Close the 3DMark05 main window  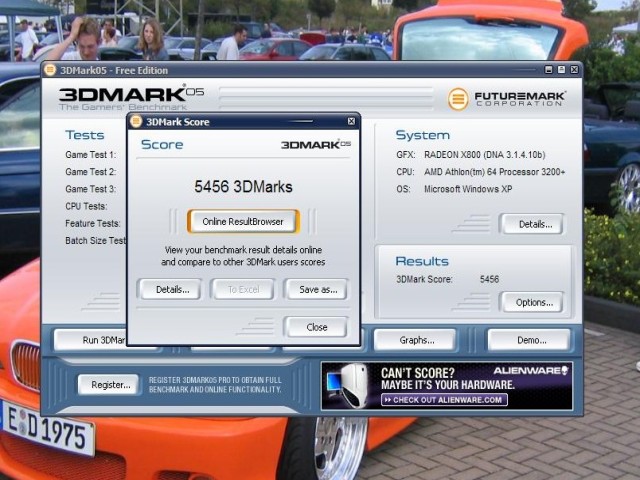tap(574, 70)
